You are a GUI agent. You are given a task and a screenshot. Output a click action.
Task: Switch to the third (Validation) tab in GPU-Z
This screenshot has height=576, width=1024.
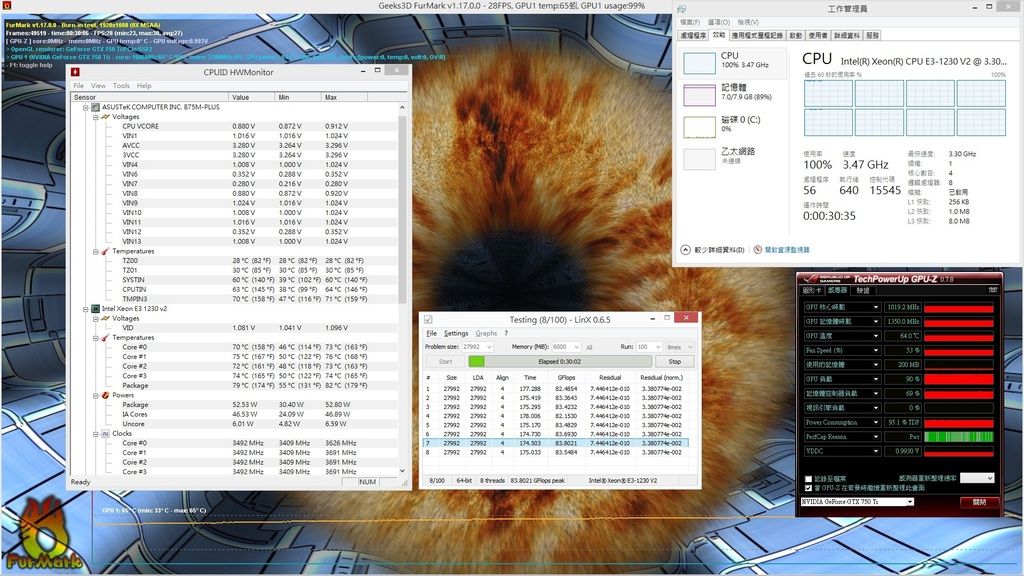(x=863, y=290)
